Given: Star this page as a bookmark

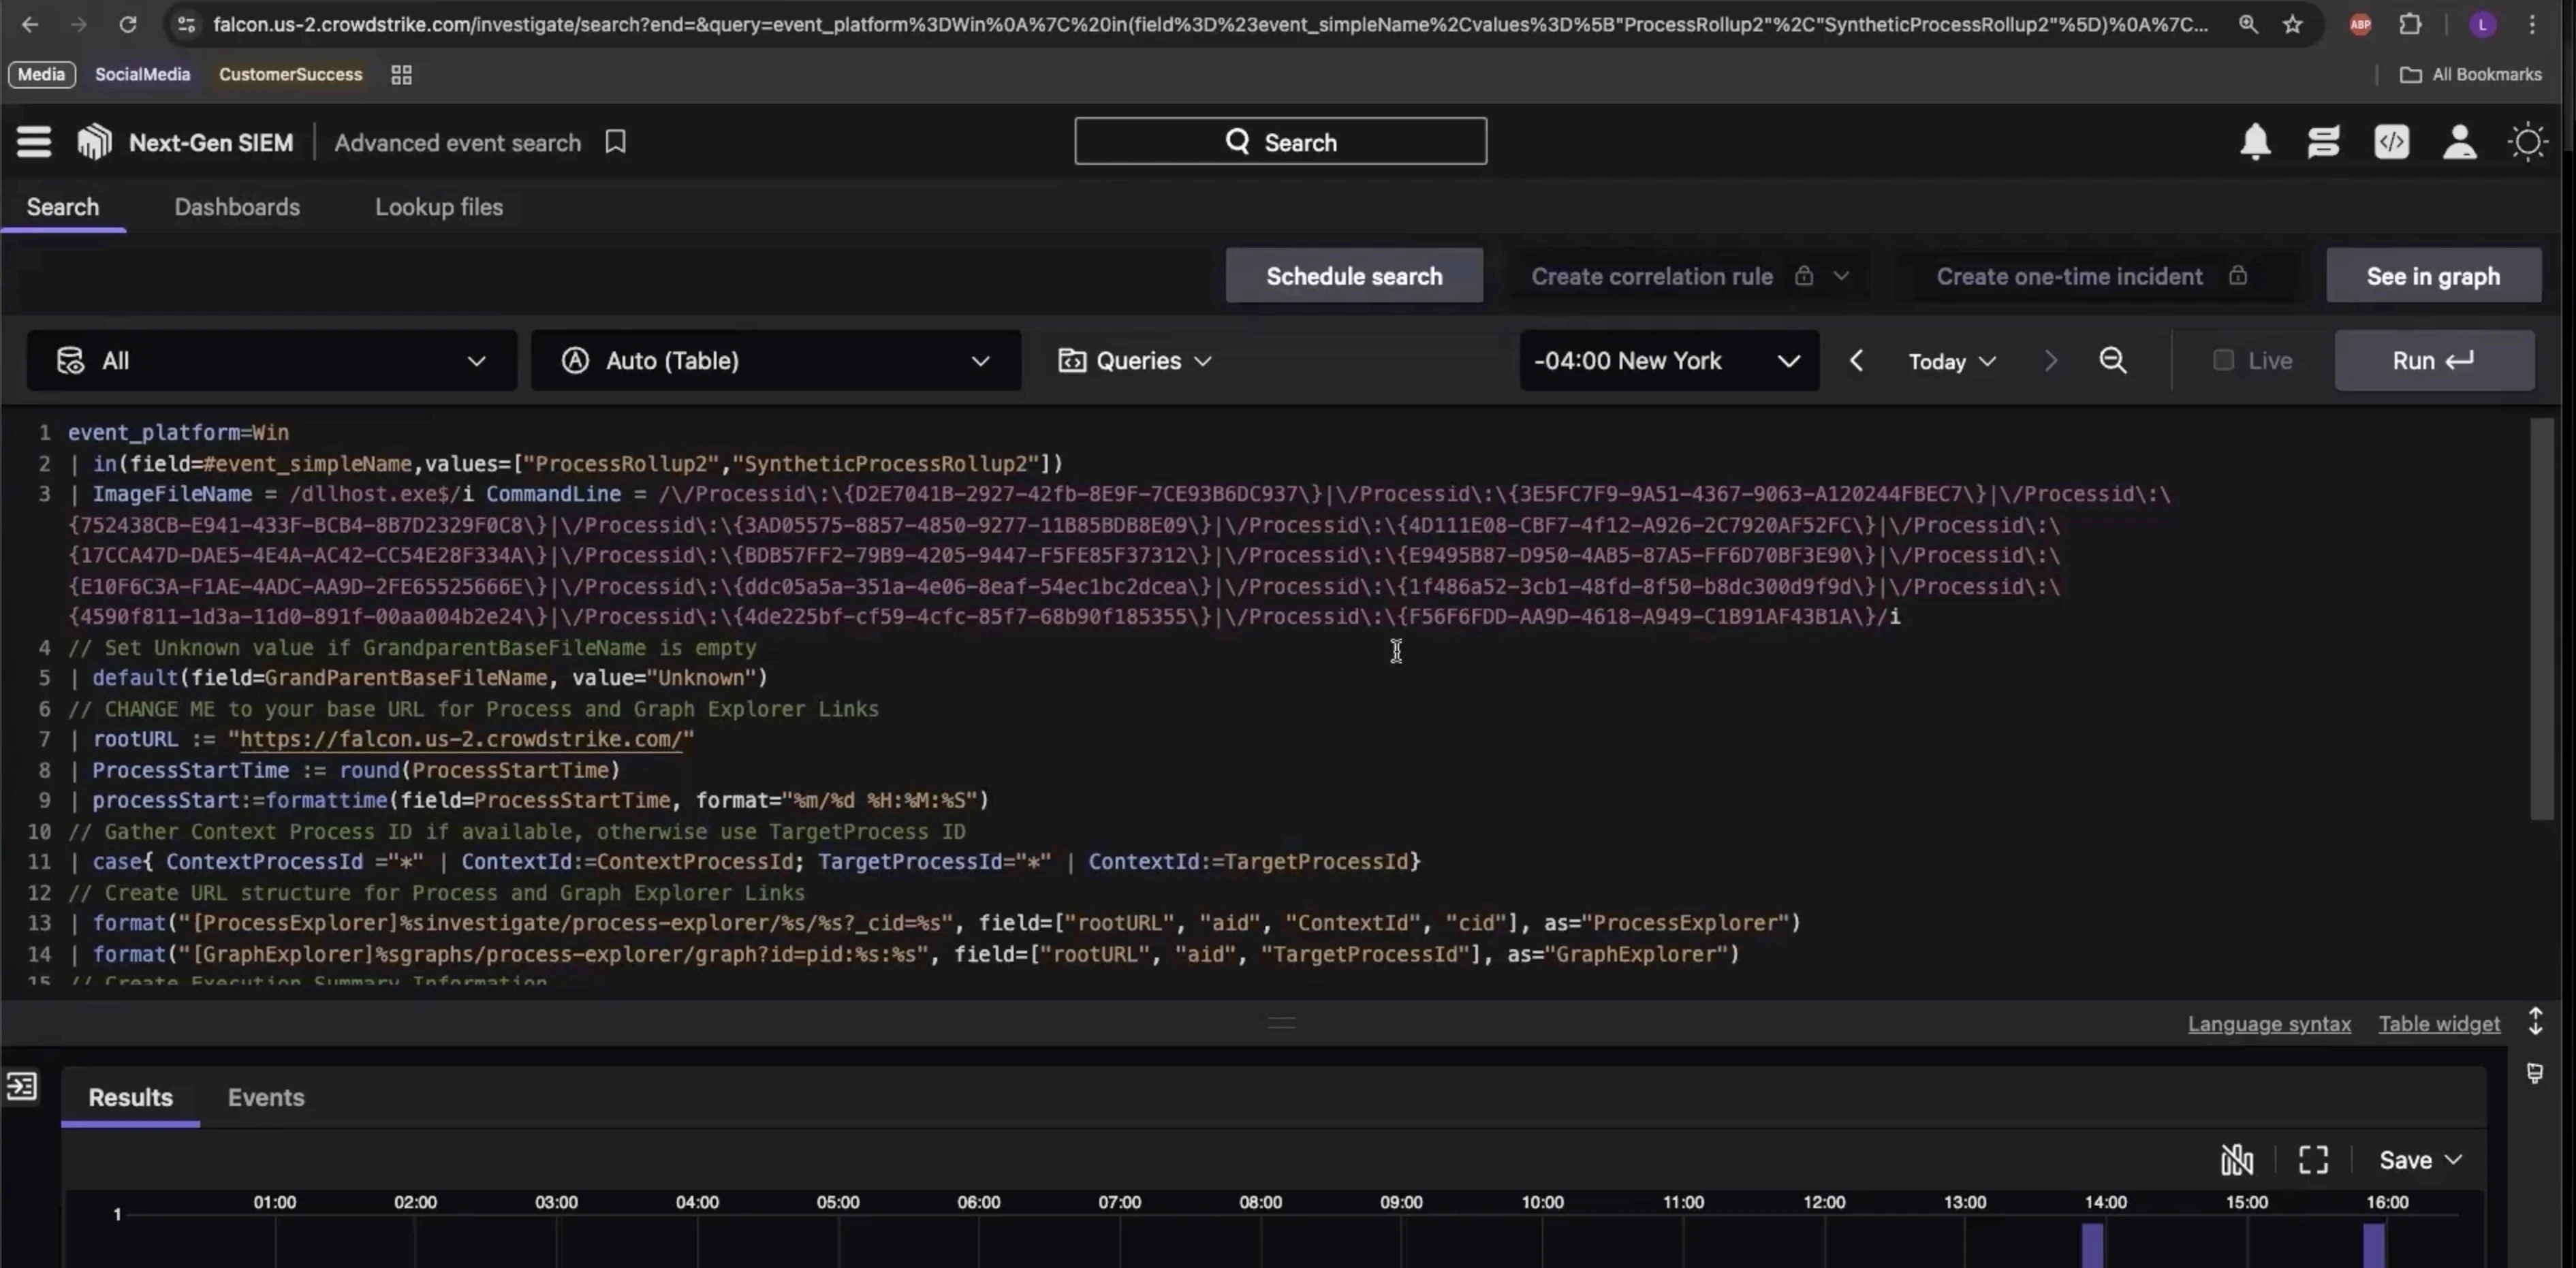Looking at the screenshot, I should [2292, 24].
